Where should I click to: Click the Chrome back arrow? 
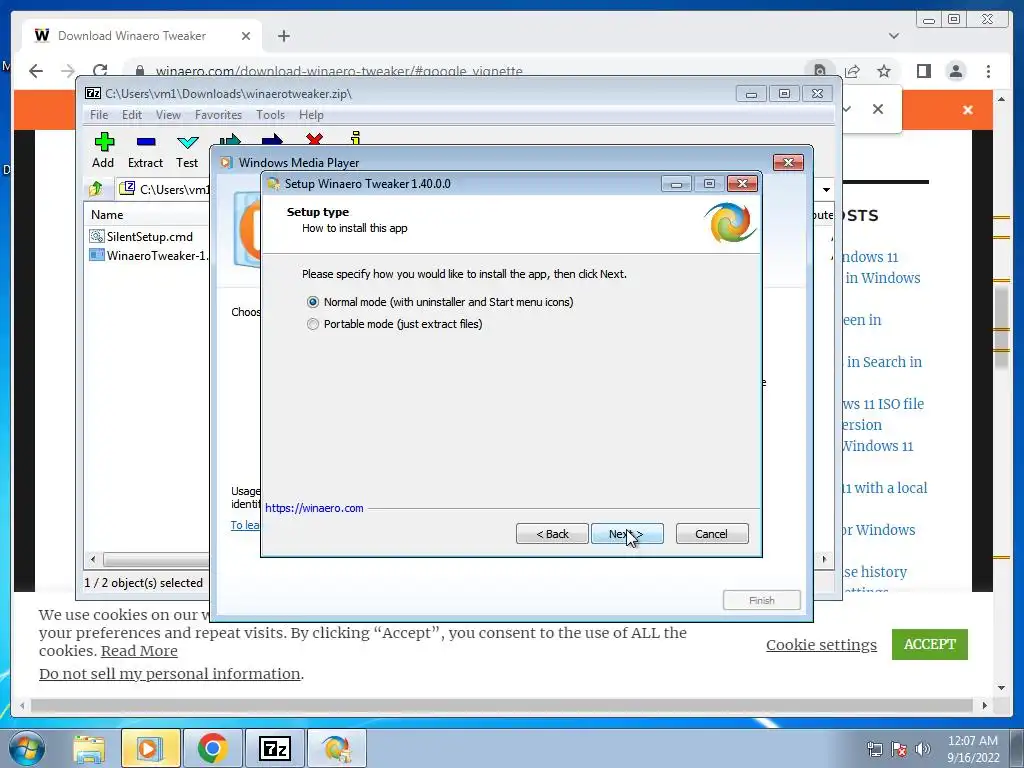[x=36, y=71]
